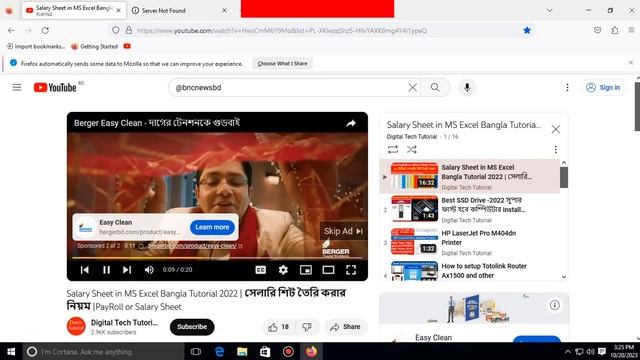The height and width of the screenshot is (360, 640).
Task: Open YouTube settings three-dot menu
Action: click(x=567, y=87)
